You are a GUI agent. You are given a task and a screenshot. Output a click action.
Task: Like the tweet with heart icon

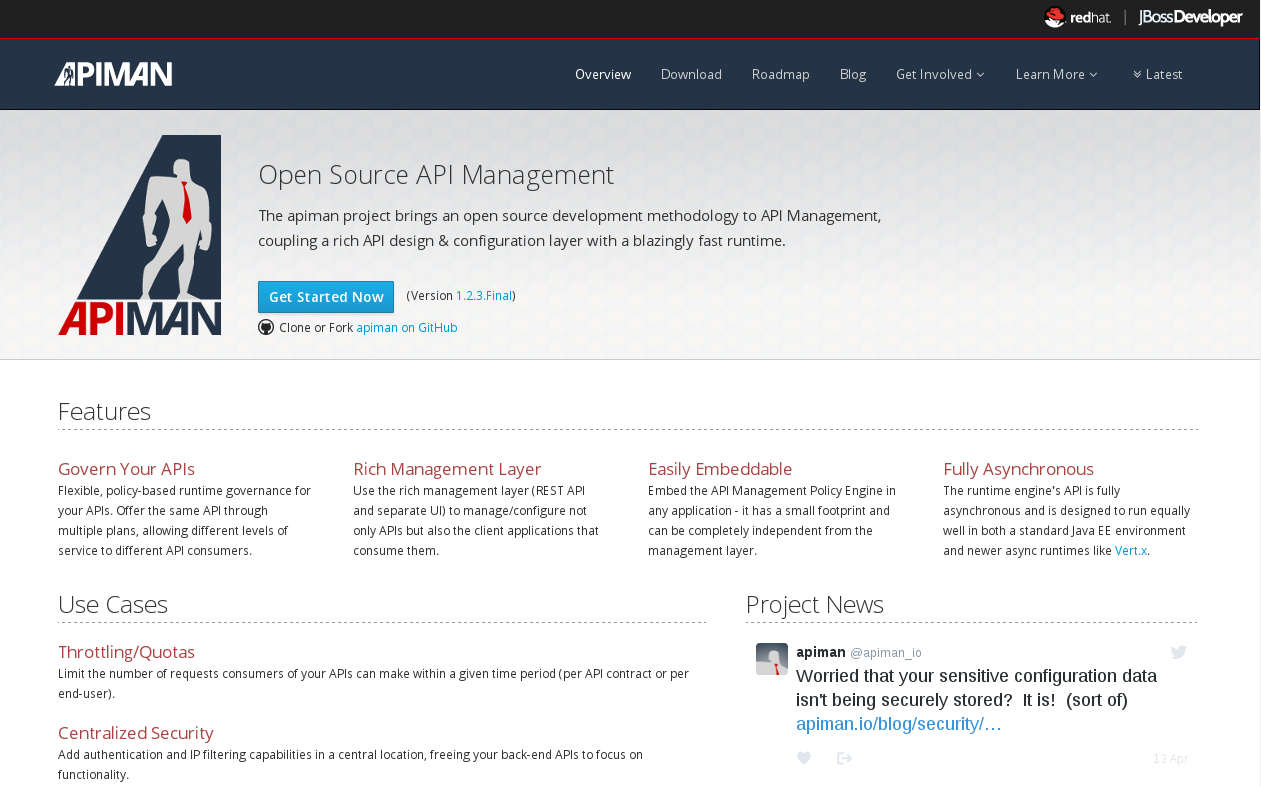click(x=804, y=758)
